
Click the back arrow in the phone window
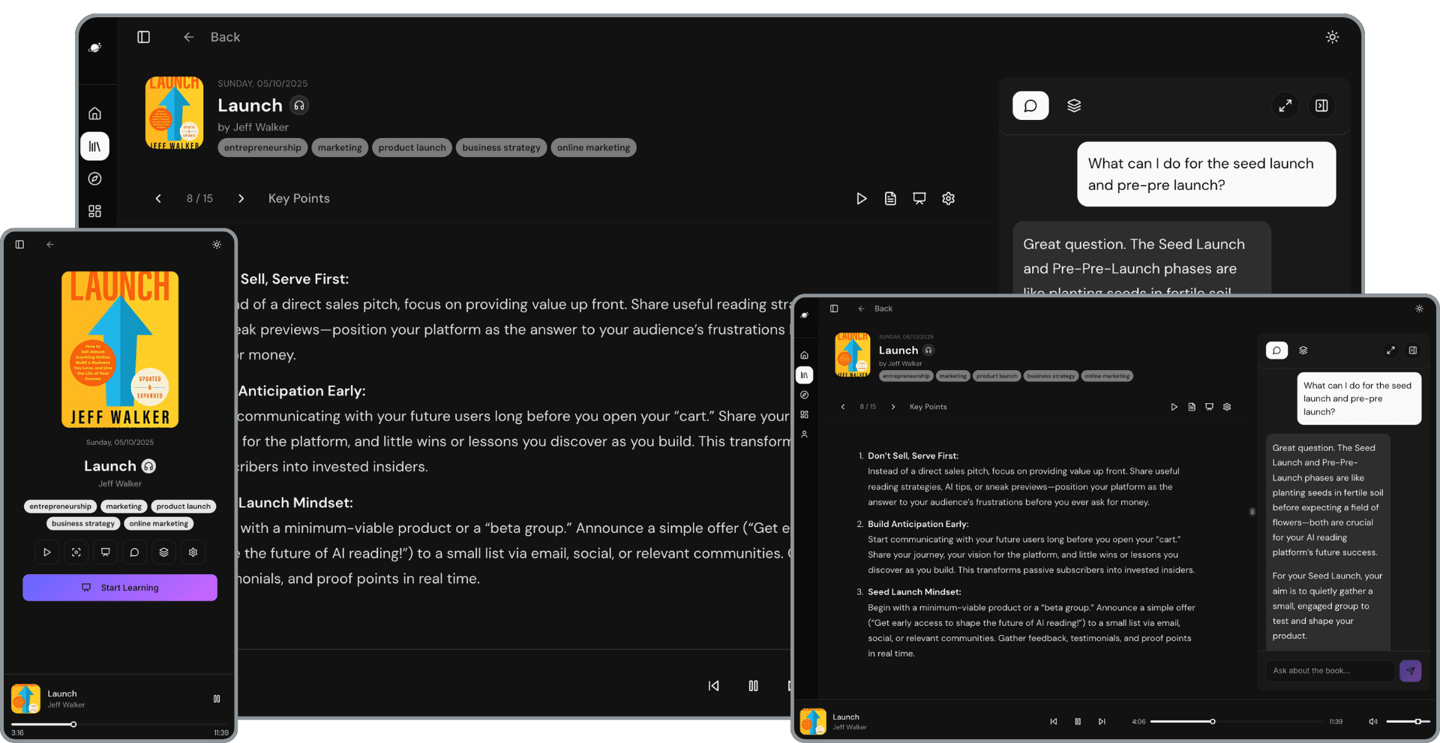click(x=50, y=244)
